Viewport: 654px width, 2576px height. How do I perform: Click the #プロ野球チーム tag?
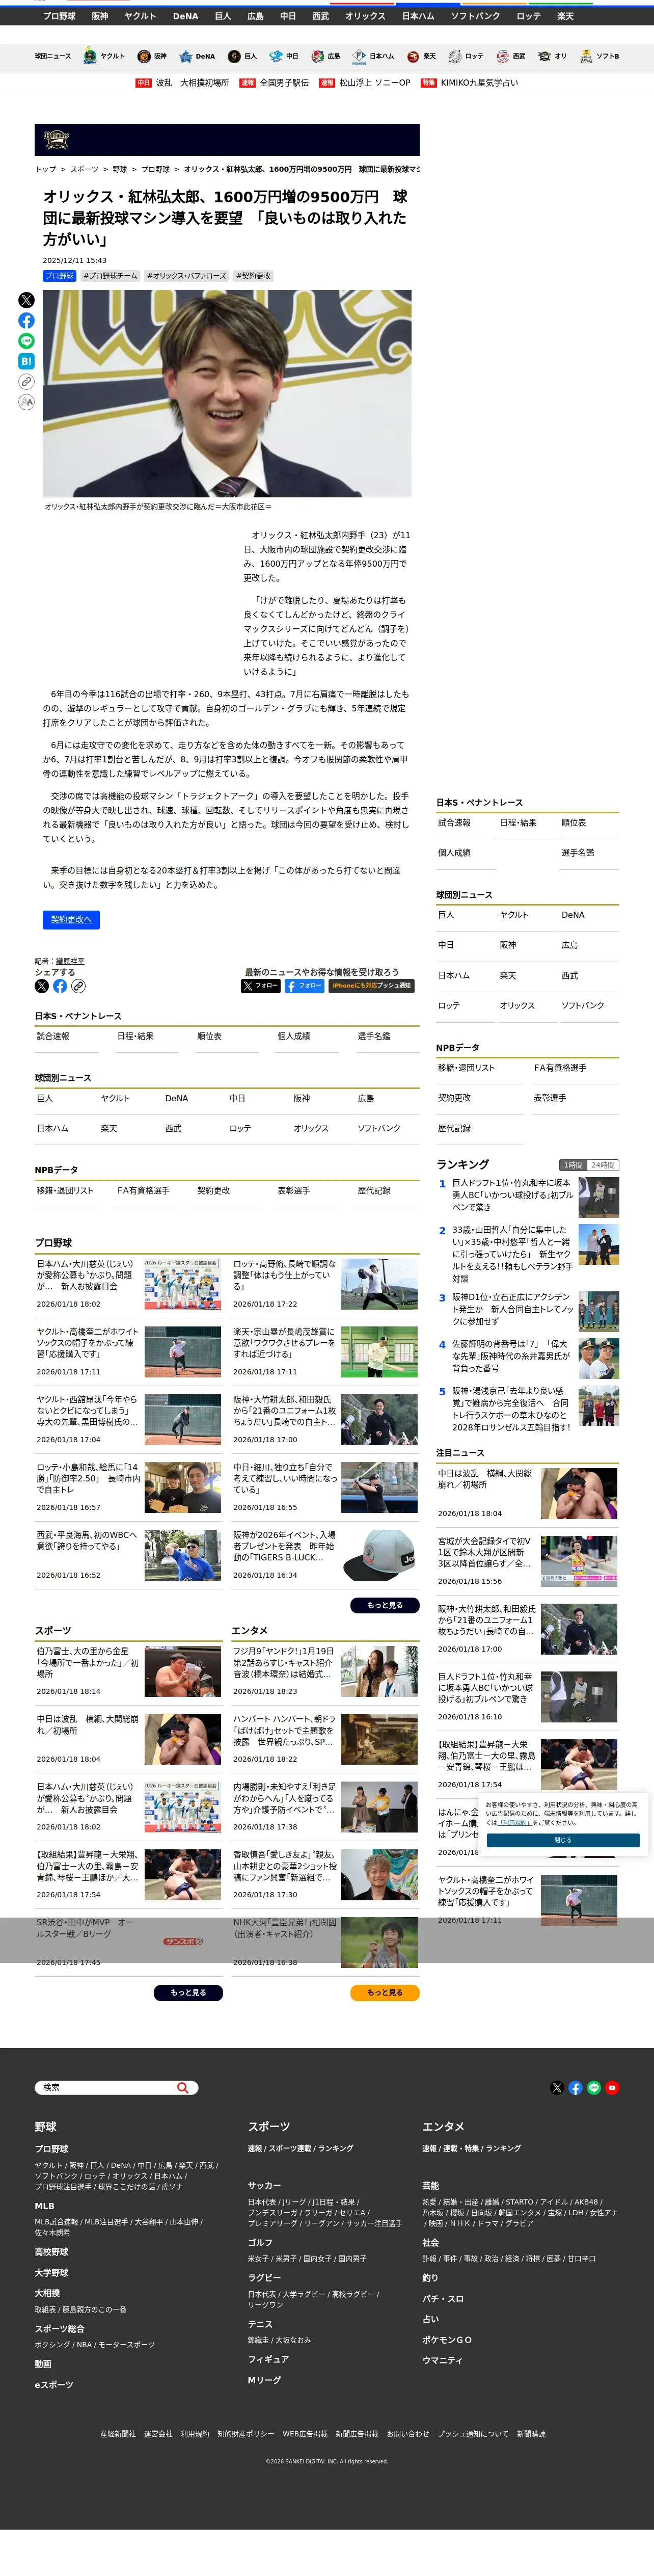(110, 276)
